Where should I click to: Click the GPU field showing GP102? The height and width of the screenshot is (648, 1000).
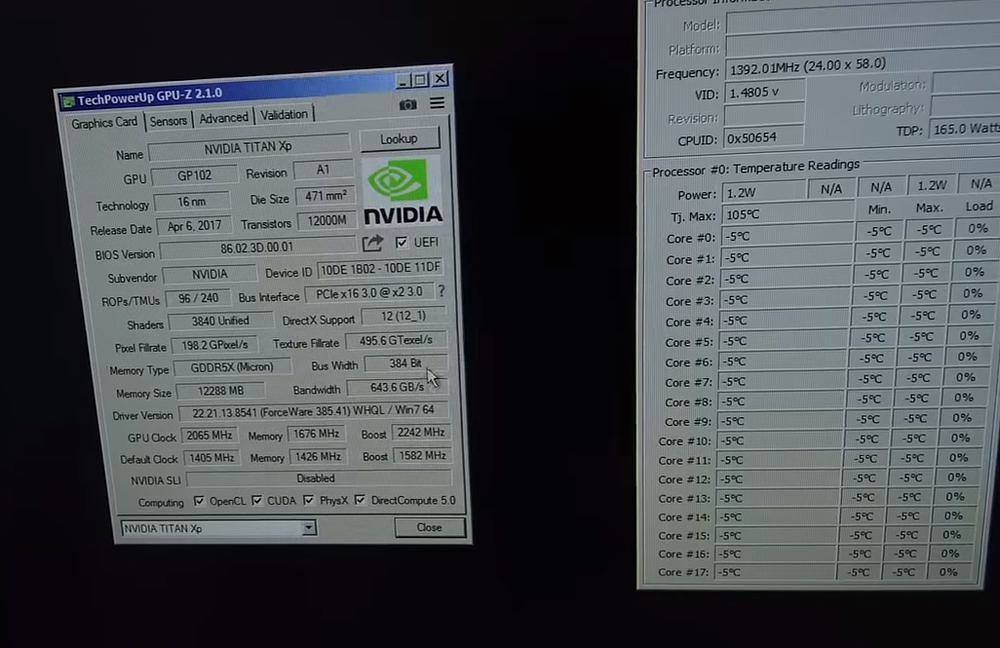(195, 175)
